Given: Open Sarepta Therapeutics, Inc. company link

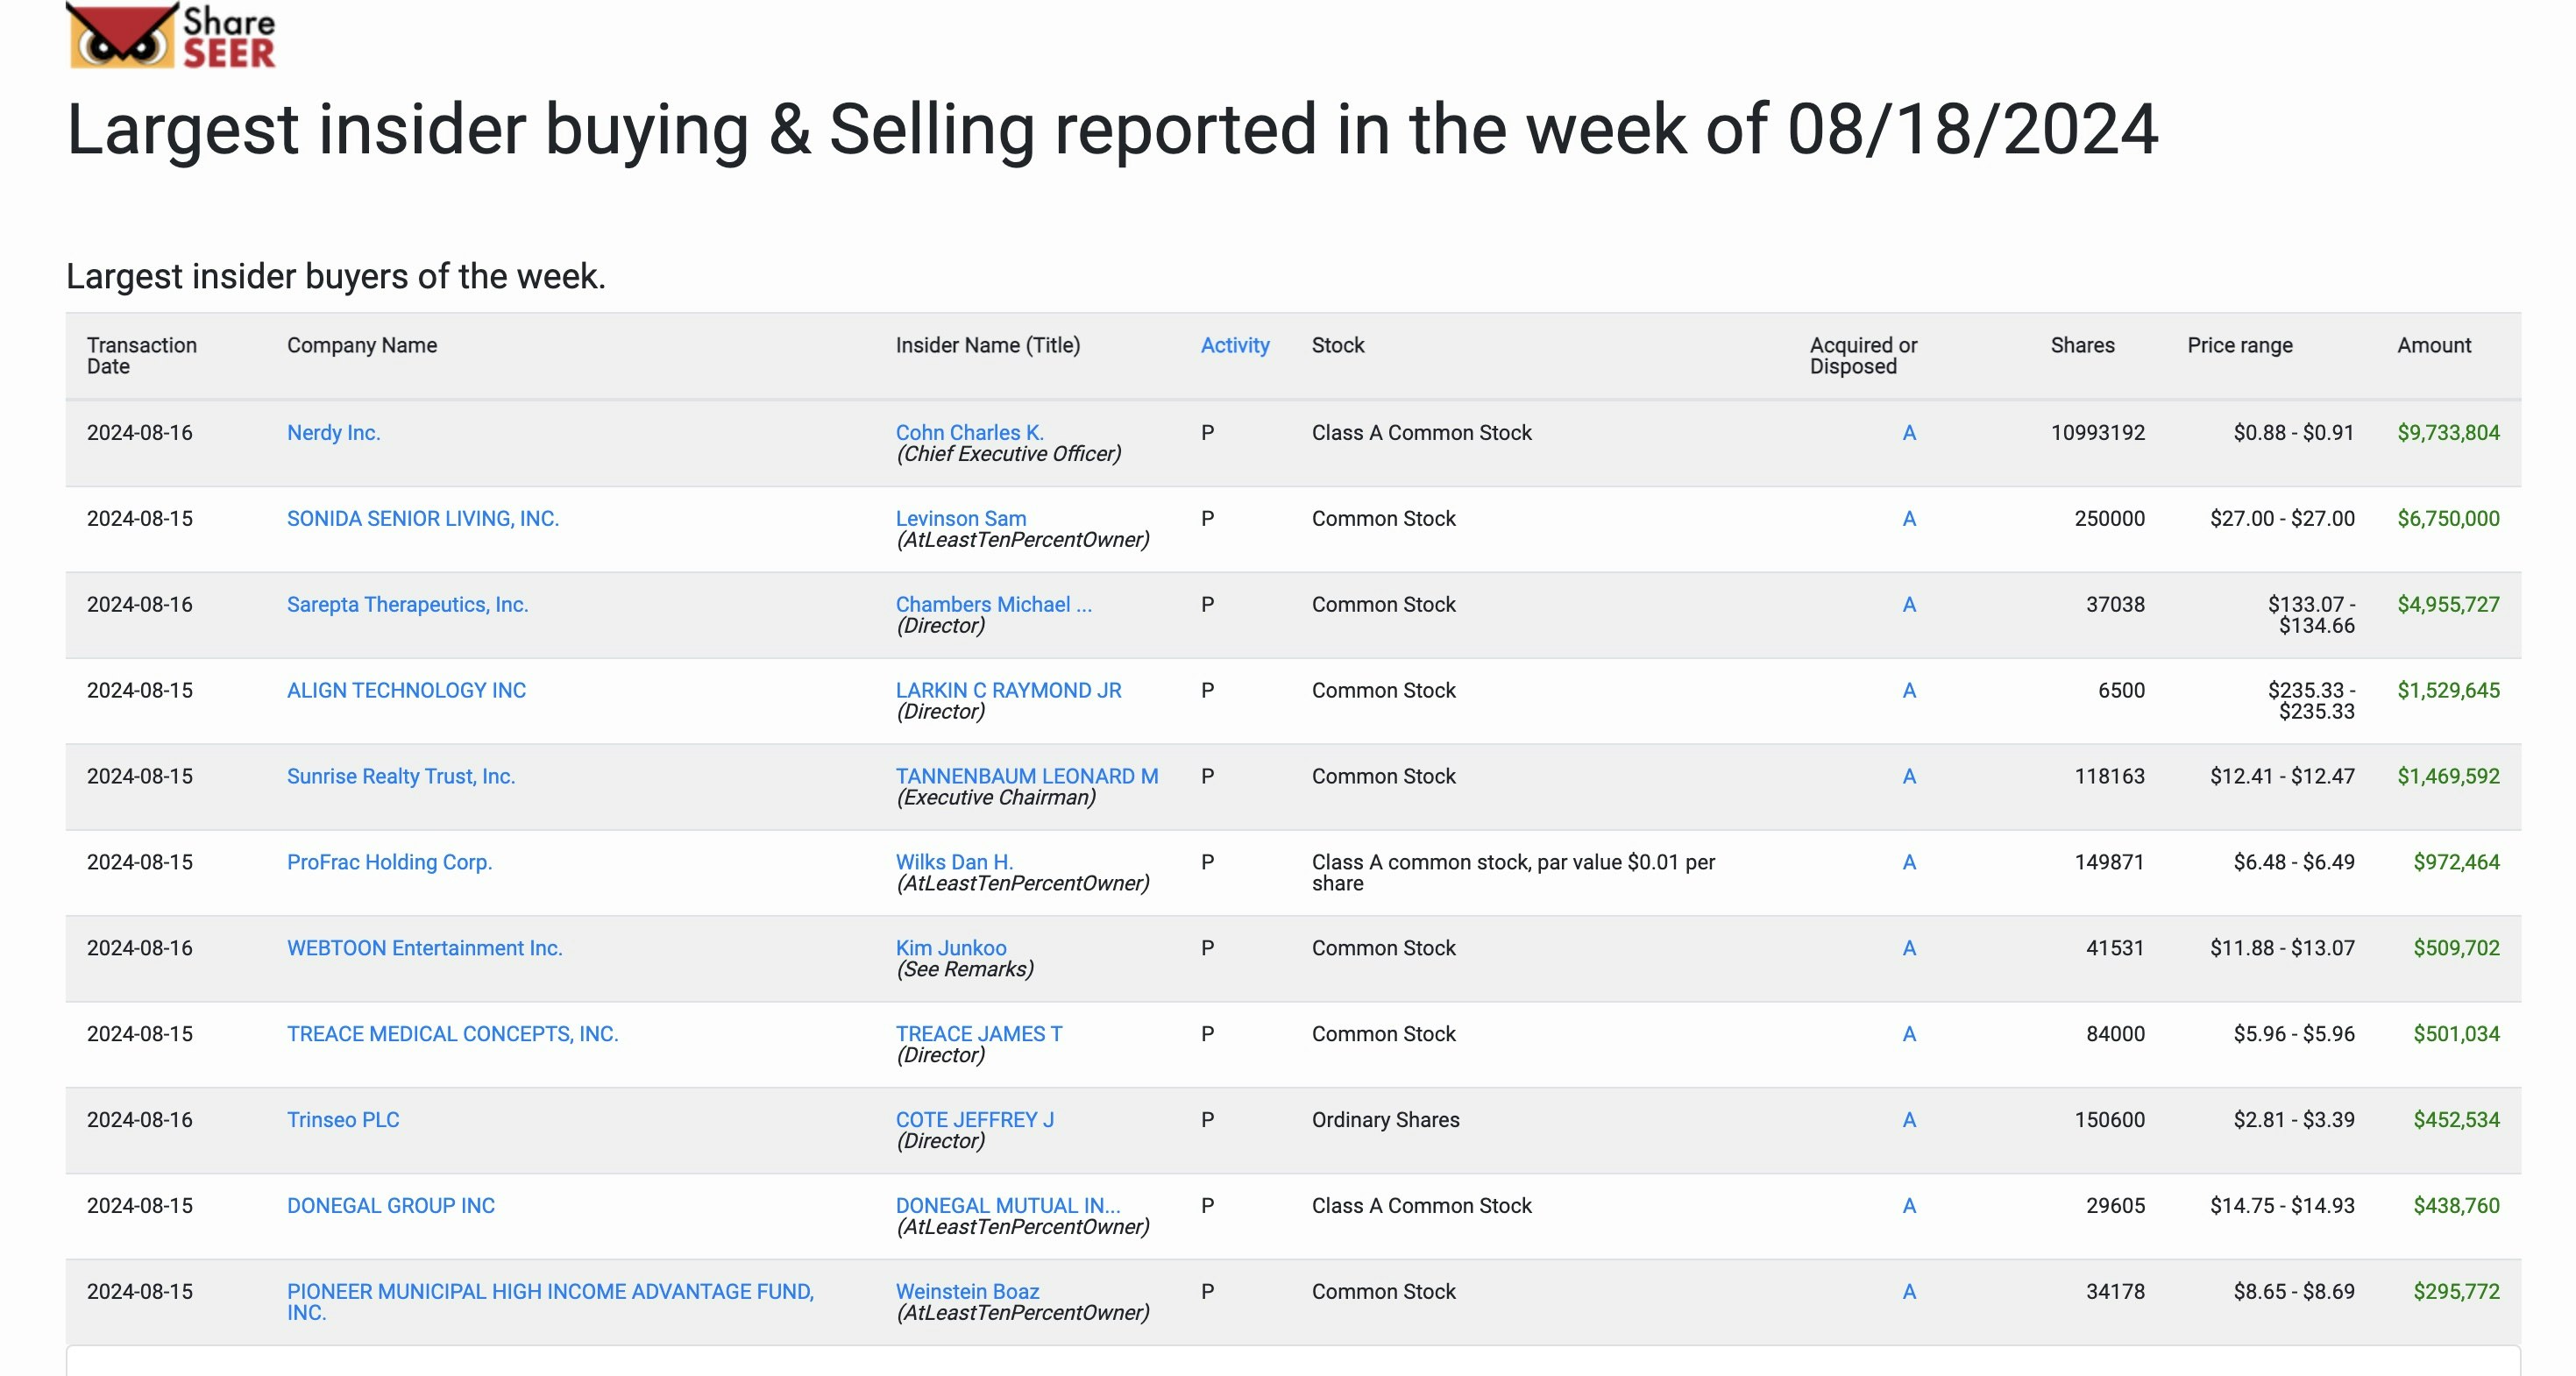Looking at the screenshot, I should tap(407, 604).
